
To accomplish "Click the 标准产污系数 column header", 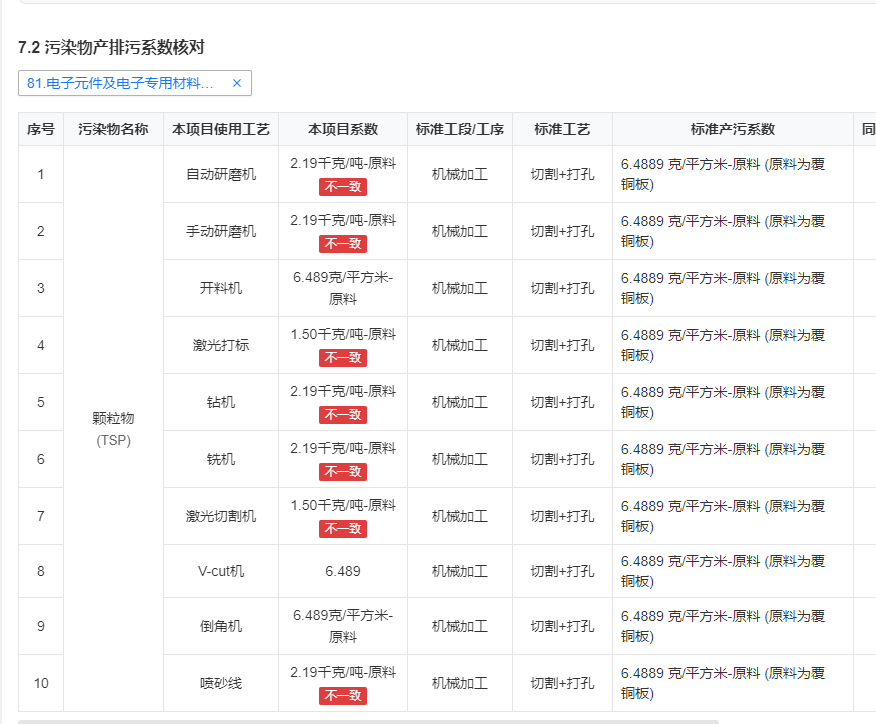I will click(733, 129).
